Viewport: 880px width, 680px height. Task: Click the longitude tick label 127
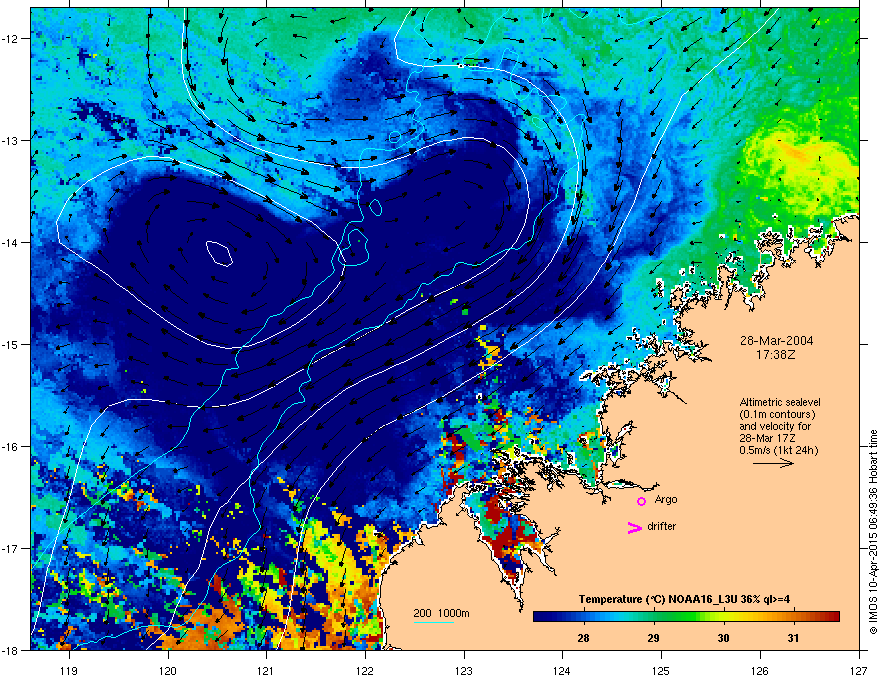tap(859, 670)
